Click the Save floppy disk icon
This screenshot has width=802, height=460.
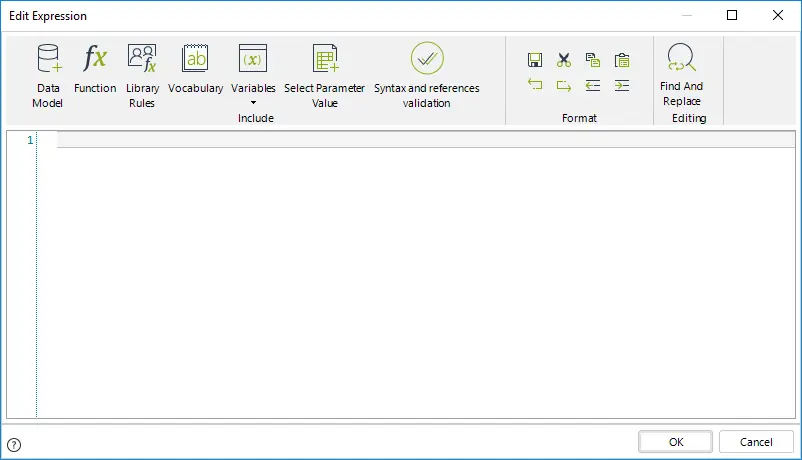(535, 60)
